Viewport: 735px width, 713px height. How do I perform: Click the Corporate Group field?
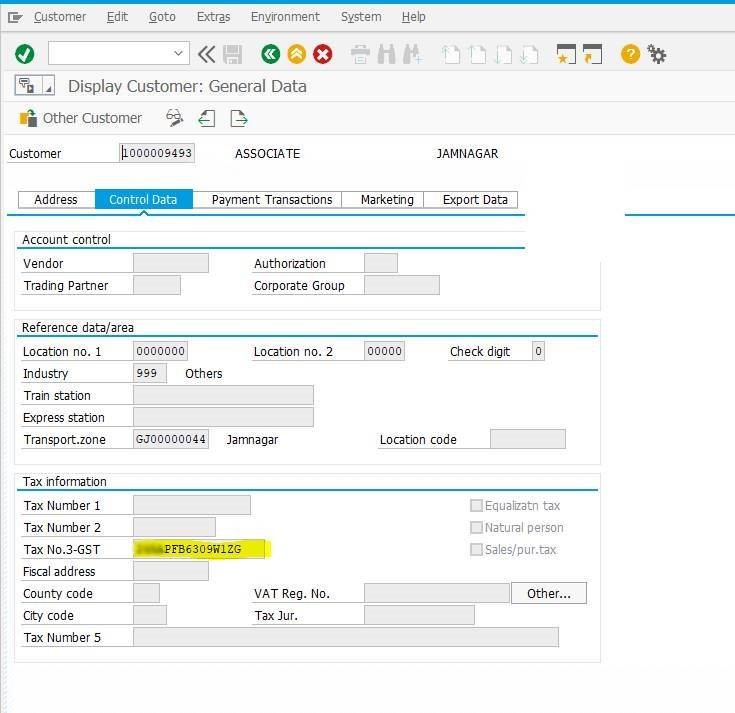(x=402, y=285)
